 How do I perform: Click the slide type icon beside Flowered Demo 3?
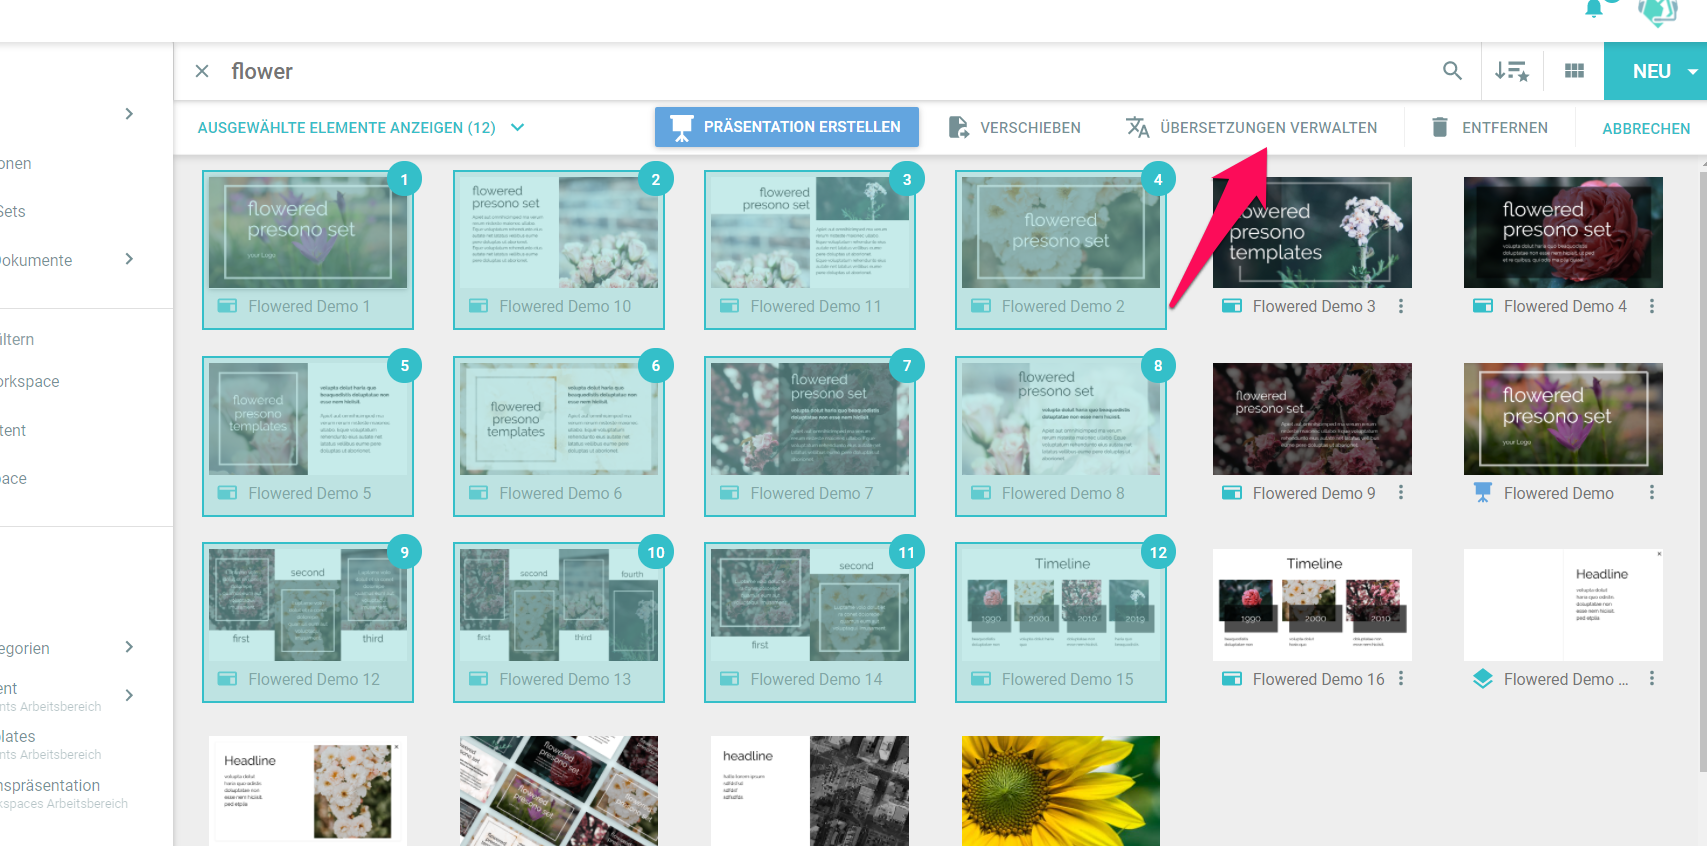1232,306
